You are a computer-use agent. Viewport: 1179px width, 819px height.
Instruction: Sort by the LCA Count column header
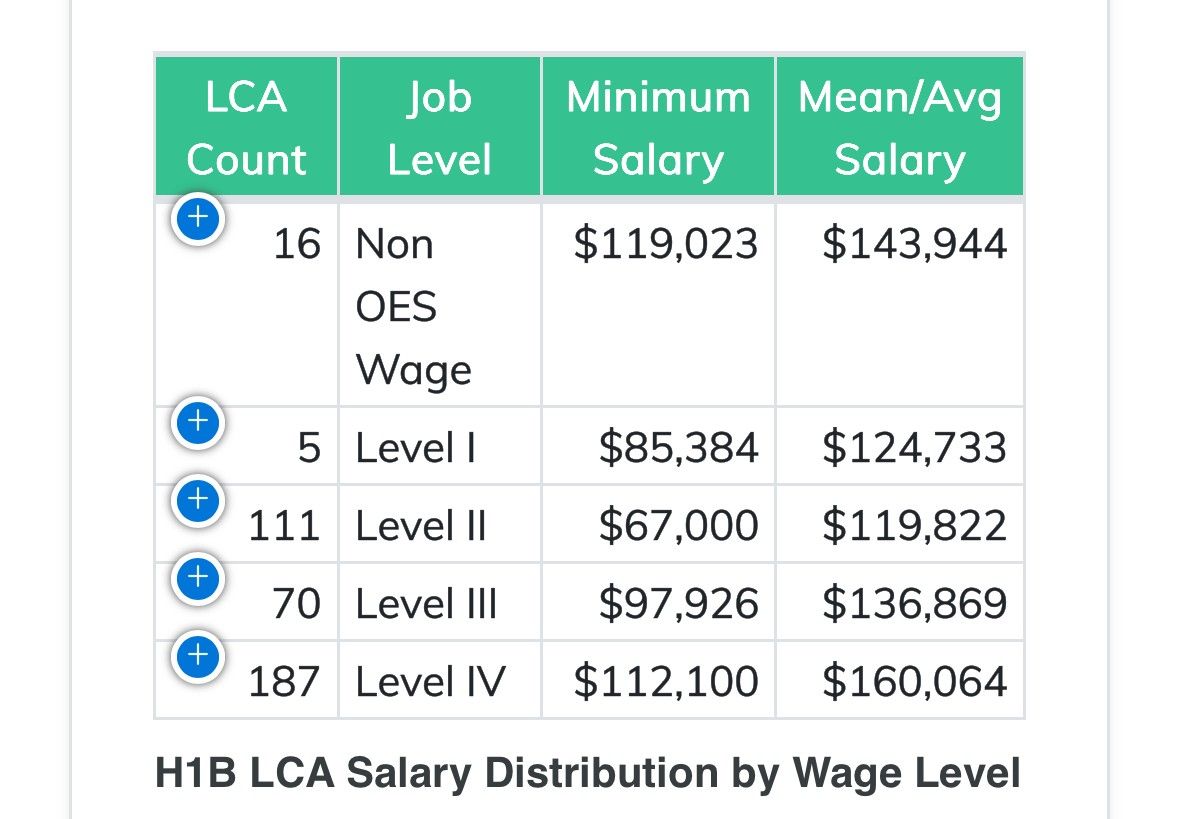click(x=247, y=126)
